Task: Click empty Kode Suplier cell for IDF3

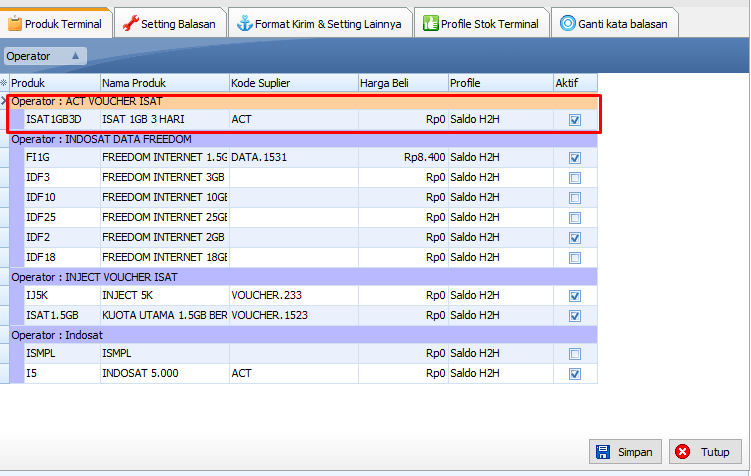Action: (294, 177)
